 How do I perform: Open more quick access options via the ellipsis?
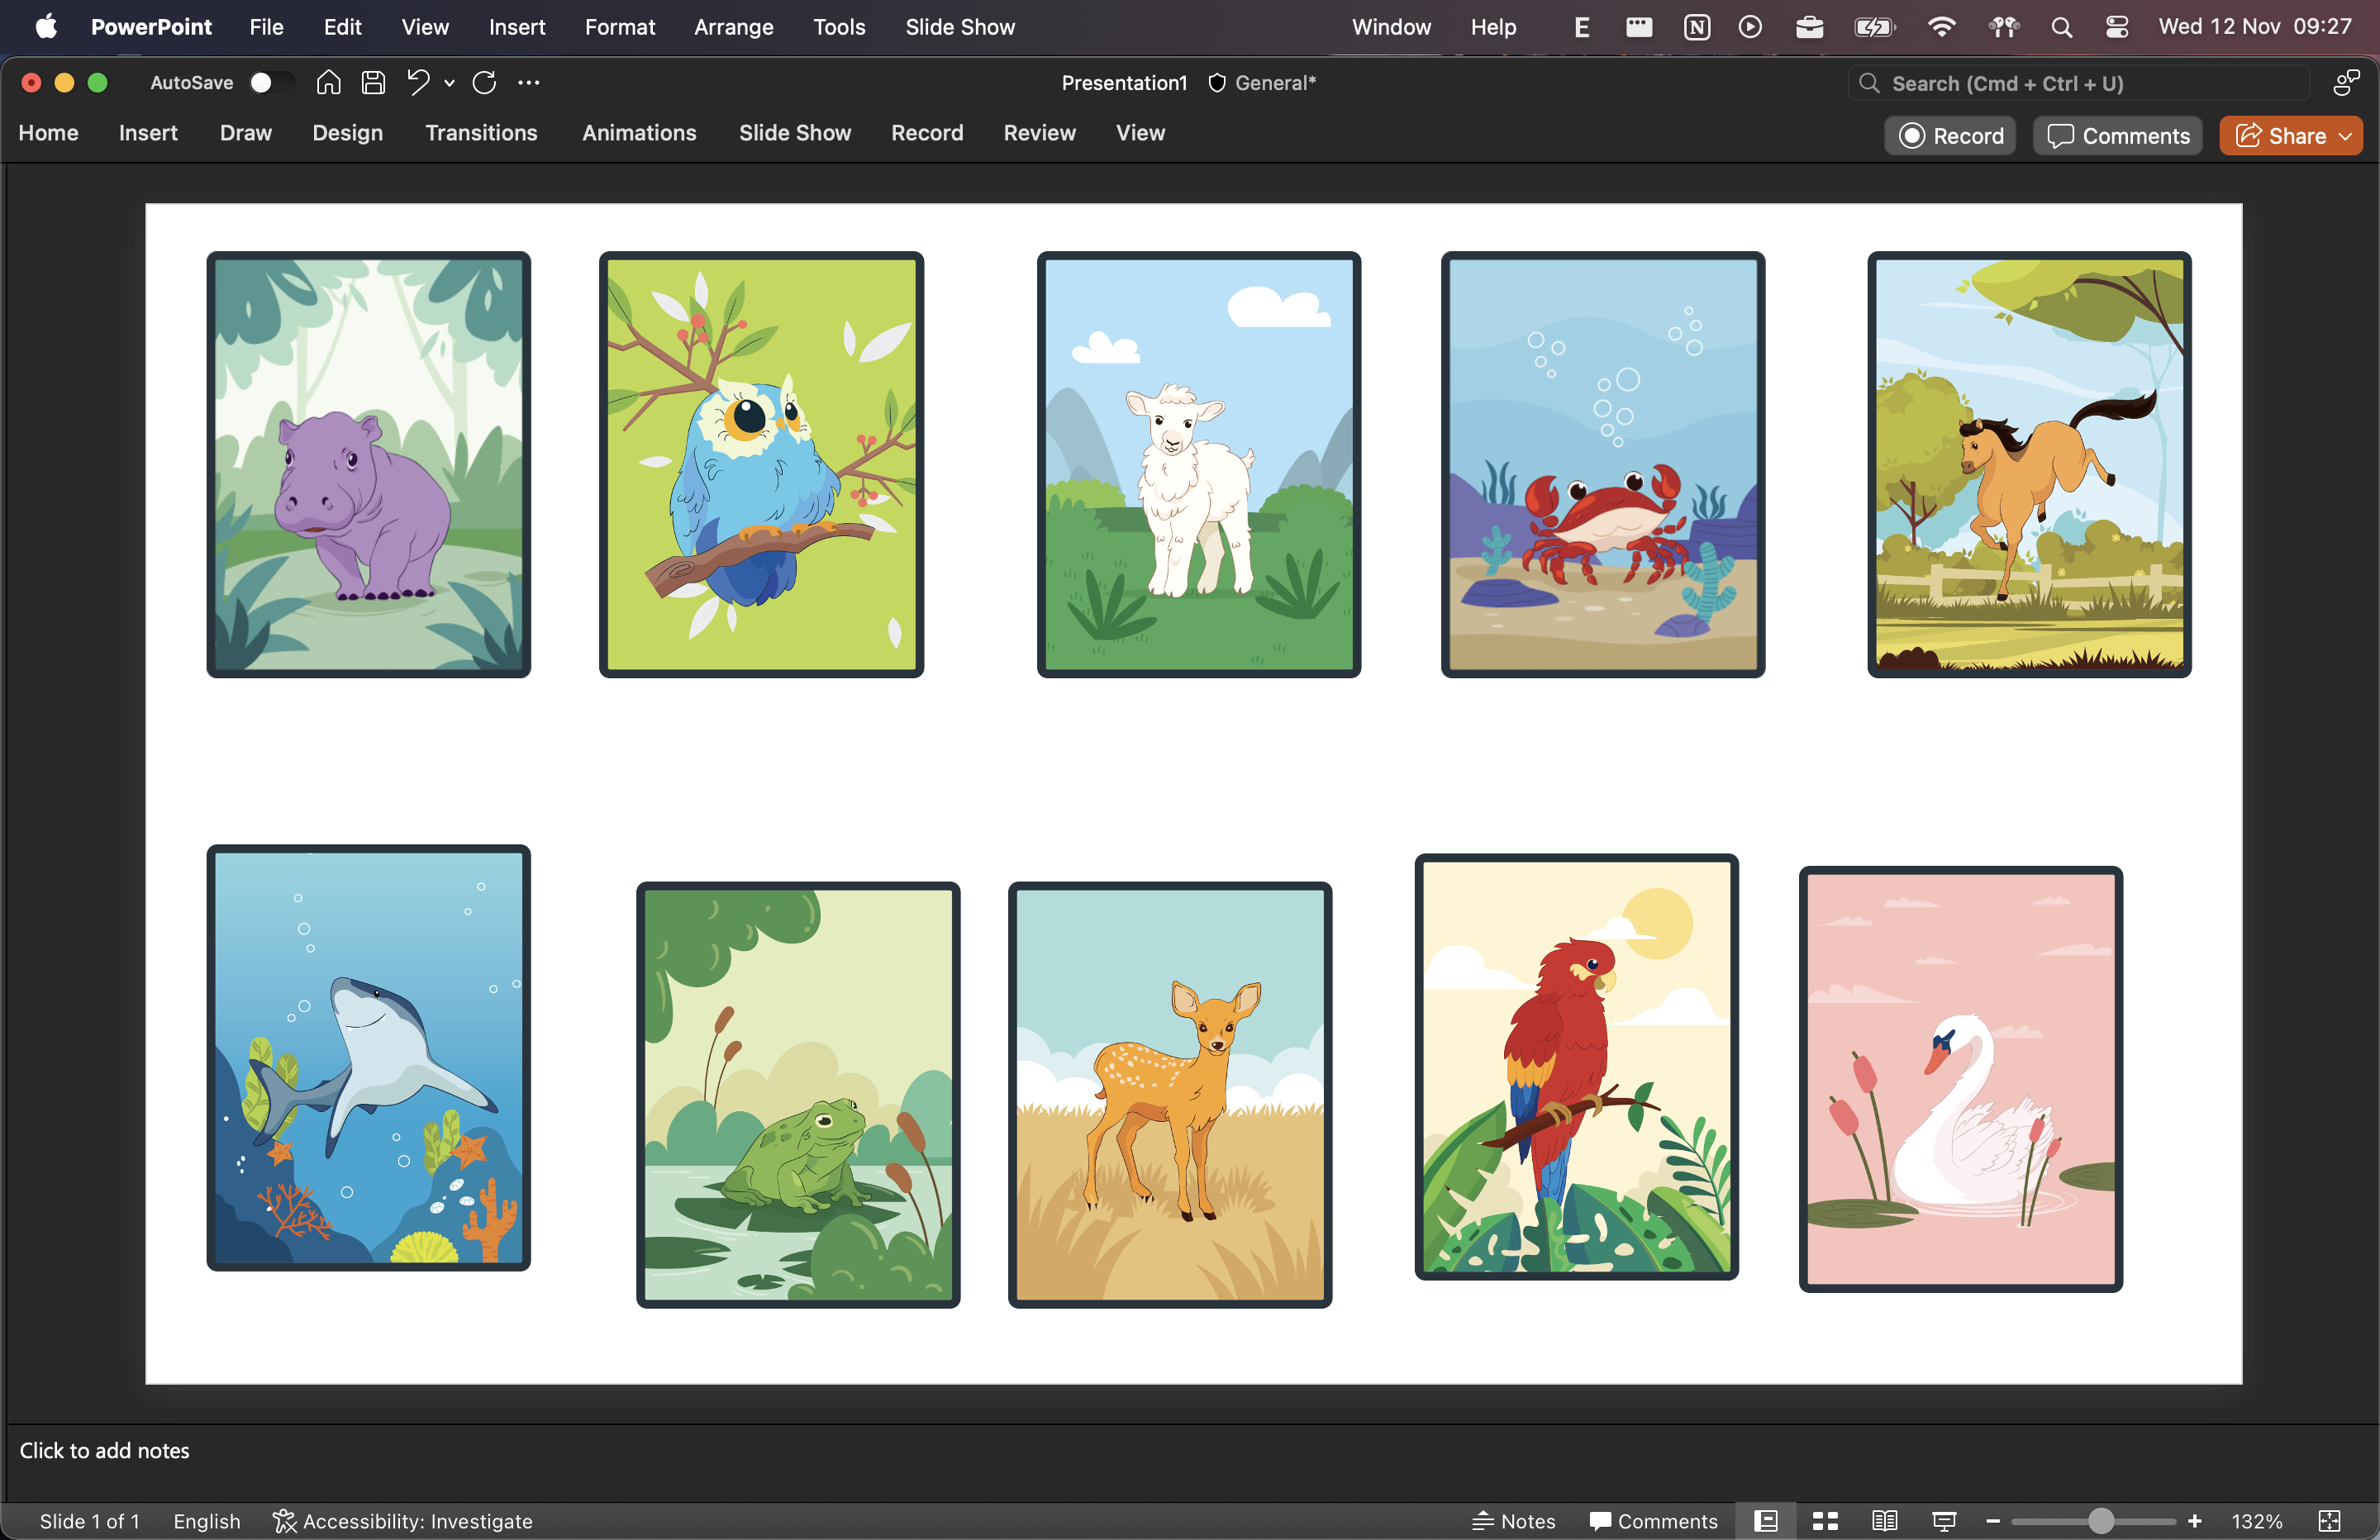click(x=529, y=83)
